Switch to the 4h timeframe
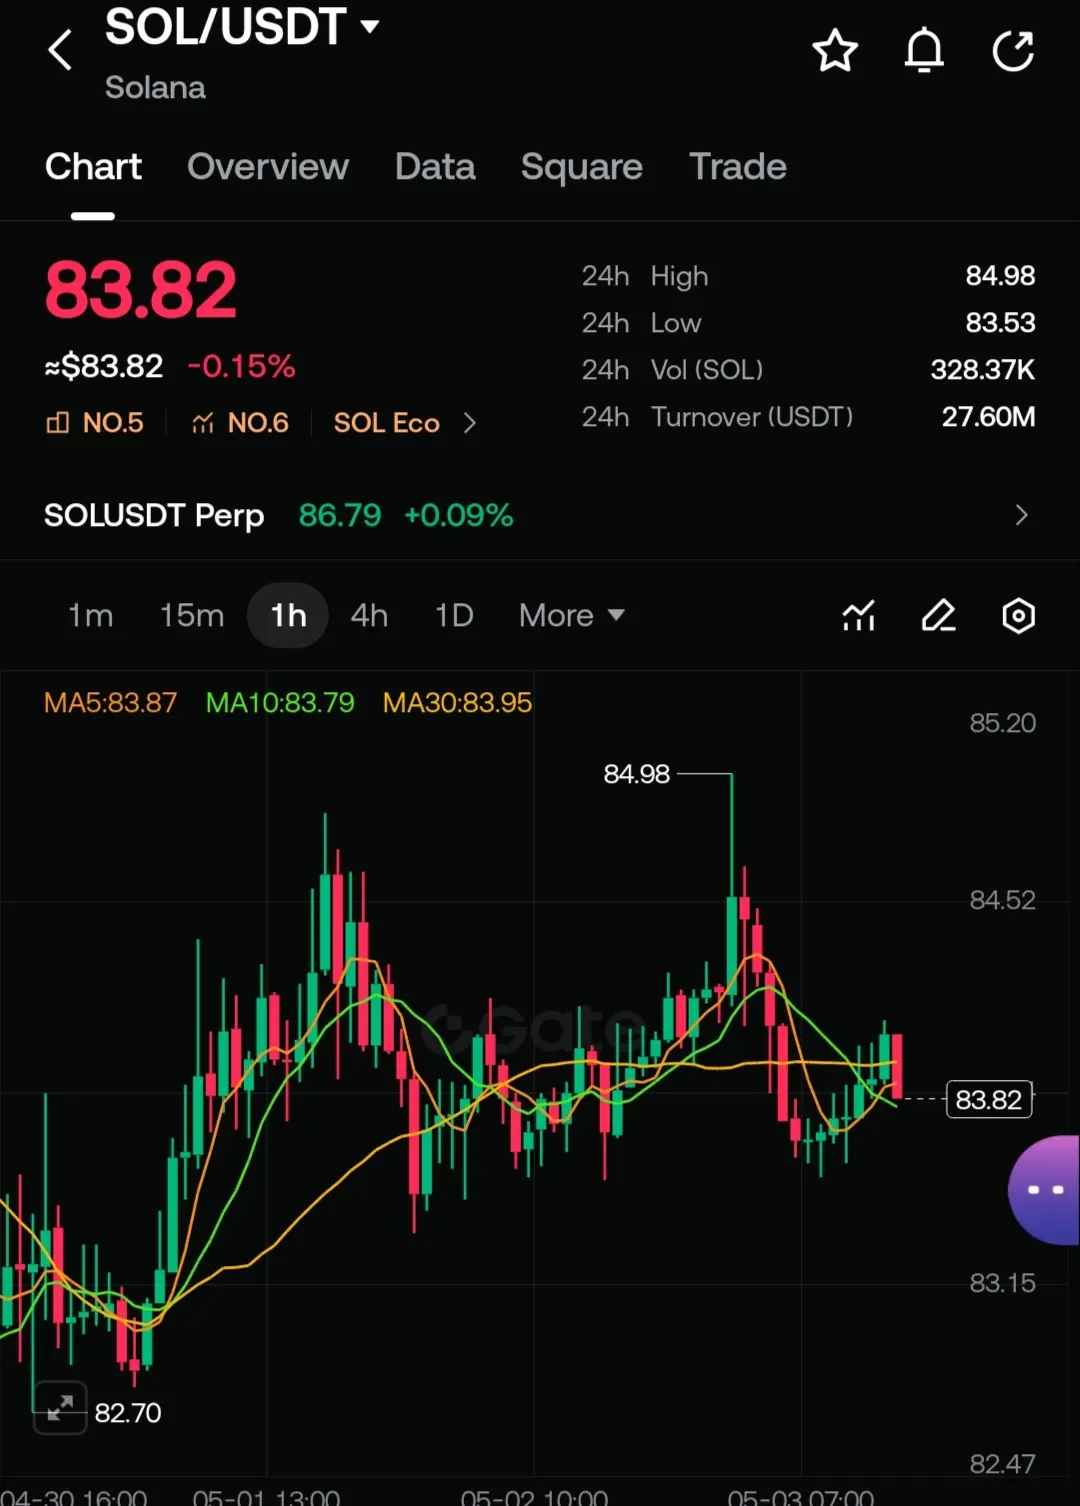This screenshot has height=1506, width=1080. click(x=369, y=615)
